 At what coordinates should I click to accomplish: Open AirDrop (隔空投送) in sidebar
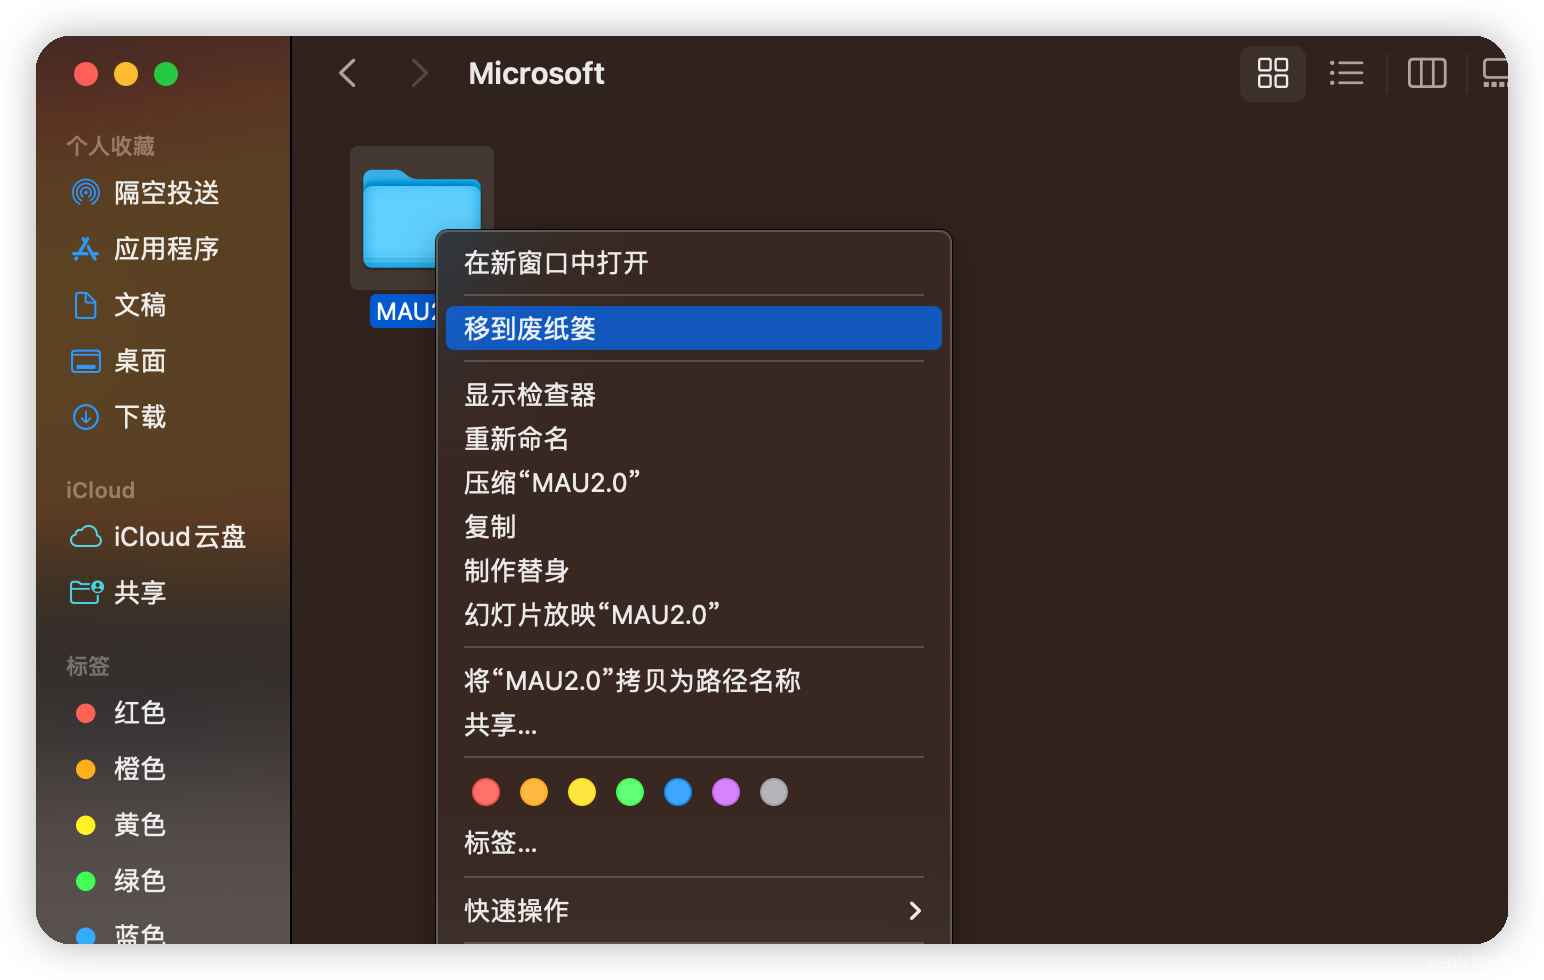click(145, 192)
